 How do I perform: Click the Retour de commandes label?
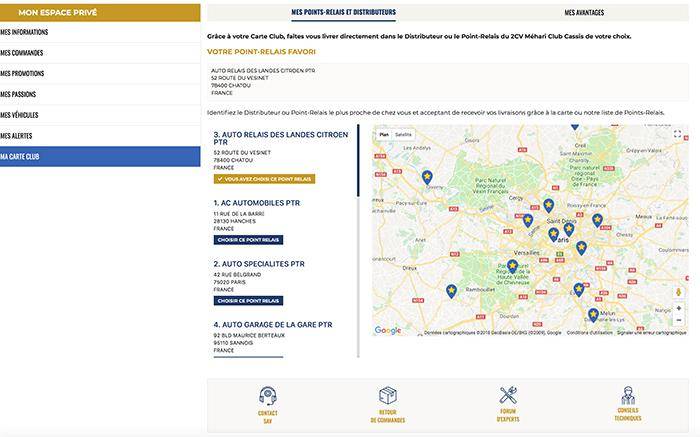click(x=388, y=416)
